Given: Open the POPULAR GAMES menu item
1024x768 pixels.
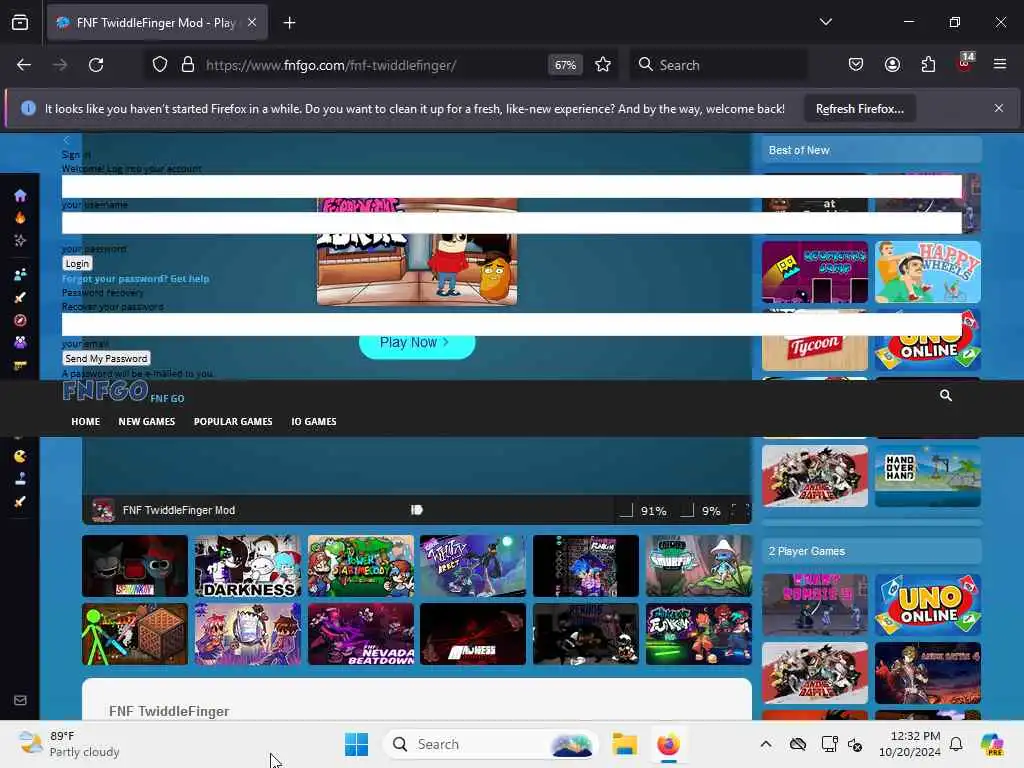Looking at the screenshot, I should 233,422.
